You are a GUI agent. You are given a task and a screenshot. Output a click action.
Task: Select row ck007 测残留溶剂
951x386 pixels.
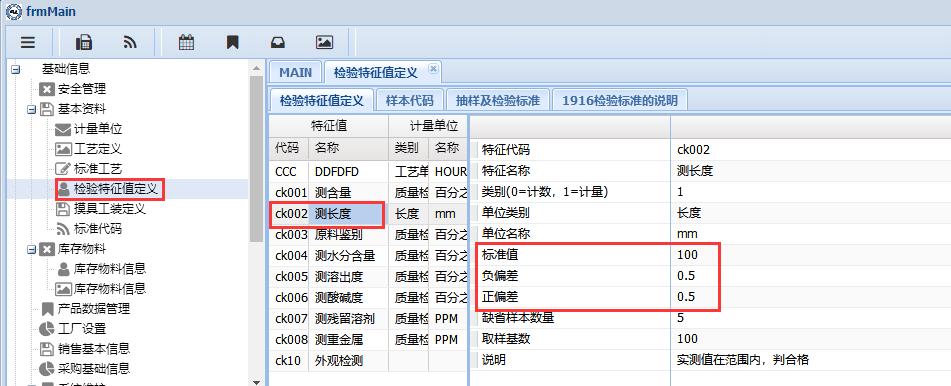(x=368, y=319)
